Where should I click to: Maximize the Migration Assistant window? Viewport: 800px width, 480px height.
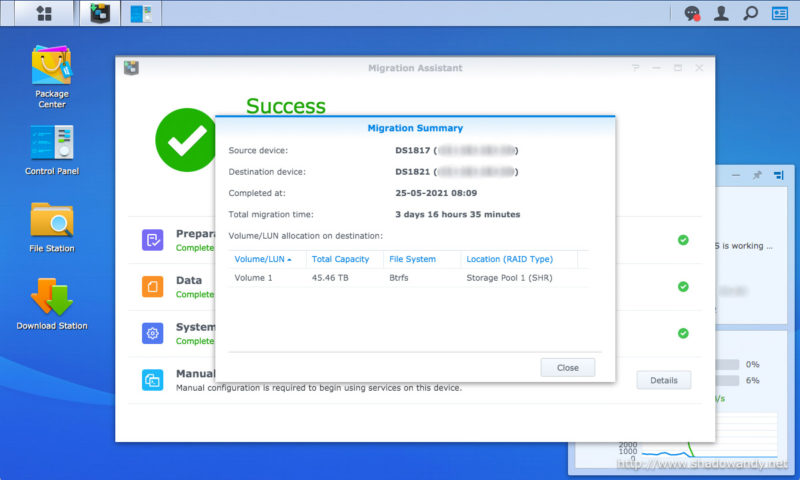pyautogui.click(x=678, y=68)
